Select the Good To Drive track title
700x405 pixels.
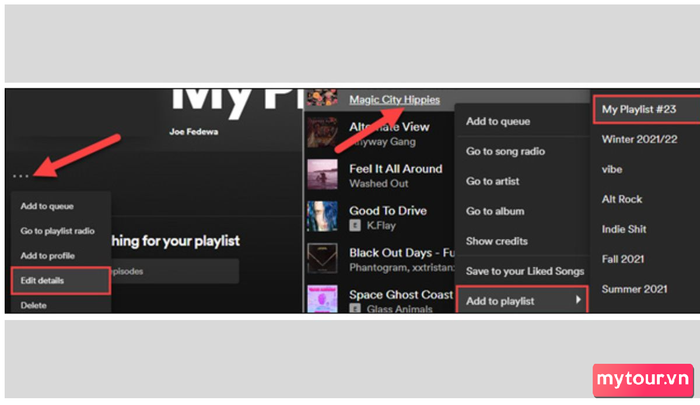(388, 211)
